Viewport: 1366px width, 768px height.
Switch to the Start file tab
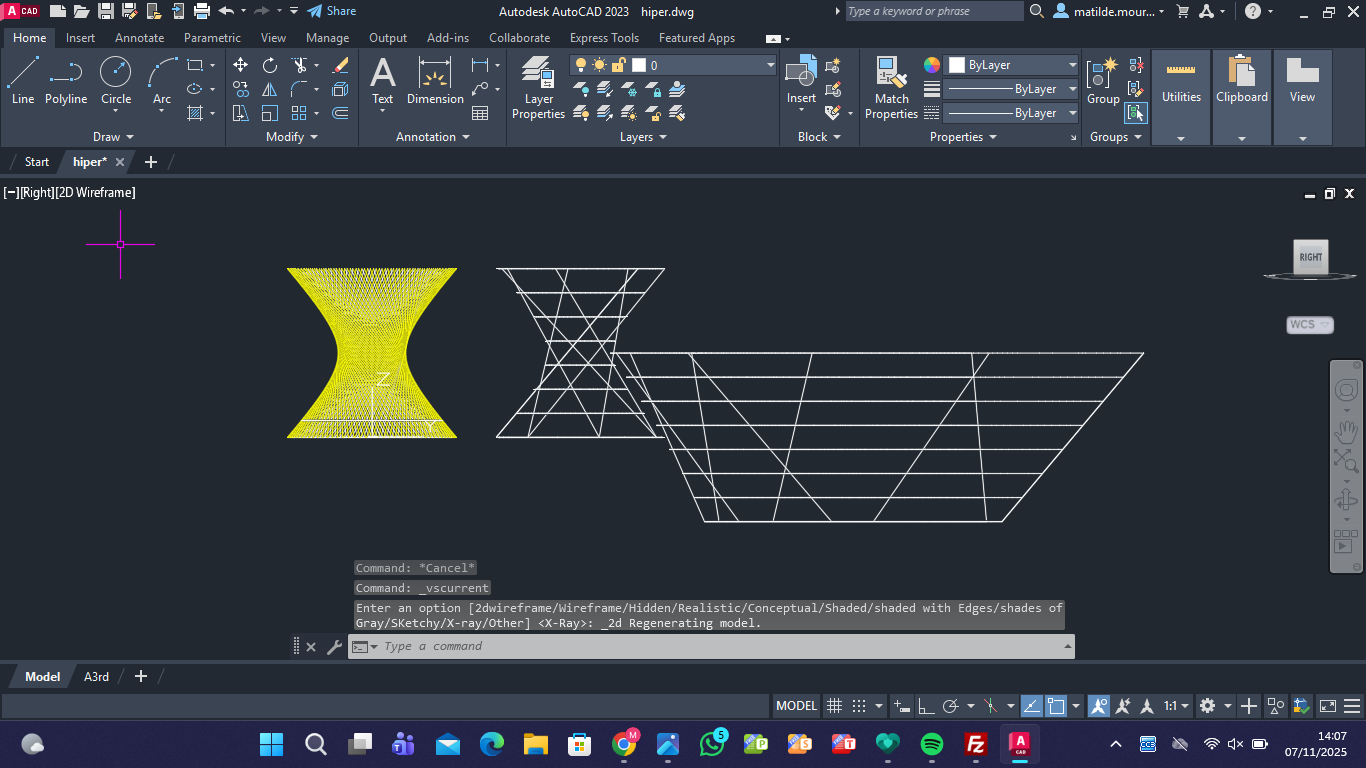37,162
